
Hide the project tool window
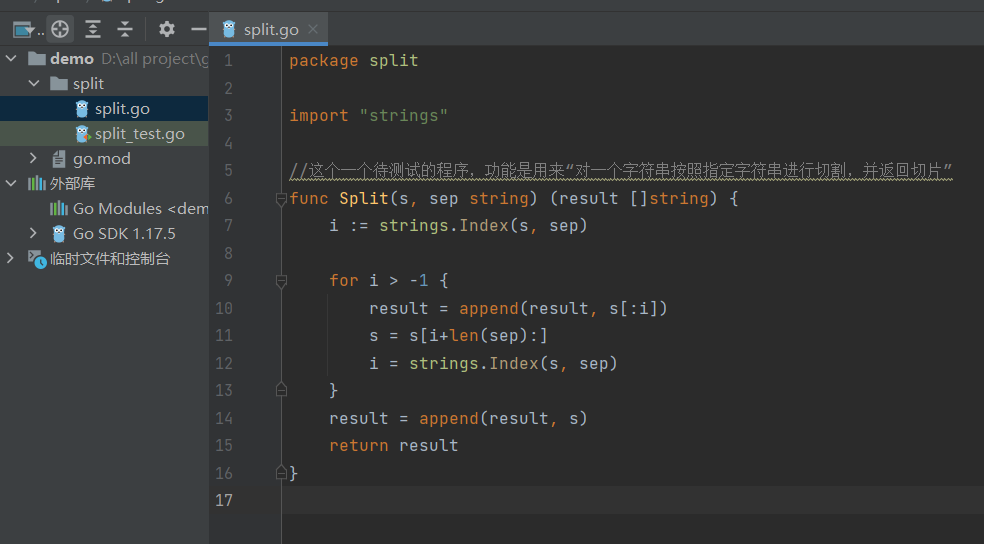tap(198, 29)
